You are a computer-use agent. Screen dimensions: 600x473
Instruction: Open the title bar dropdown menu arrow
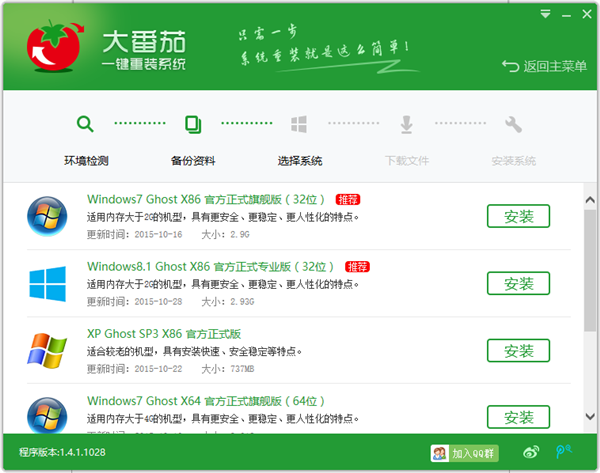[x=545, y=15]
